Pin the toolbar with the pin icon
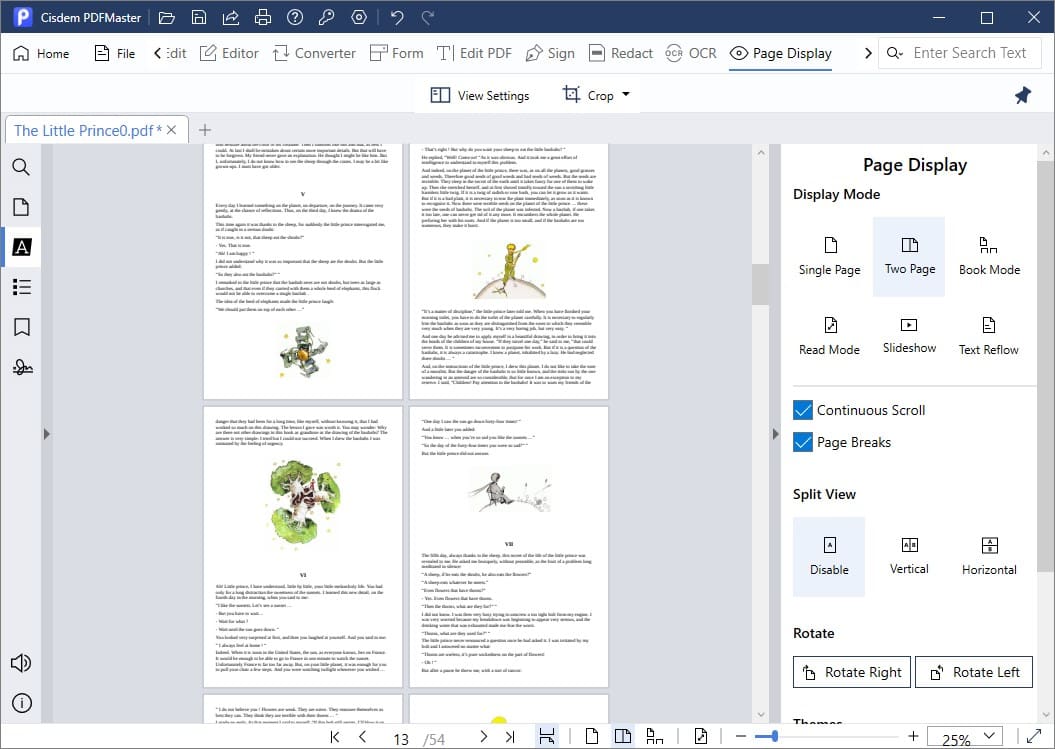The image size is (1055, 749). click(1023, 96)
